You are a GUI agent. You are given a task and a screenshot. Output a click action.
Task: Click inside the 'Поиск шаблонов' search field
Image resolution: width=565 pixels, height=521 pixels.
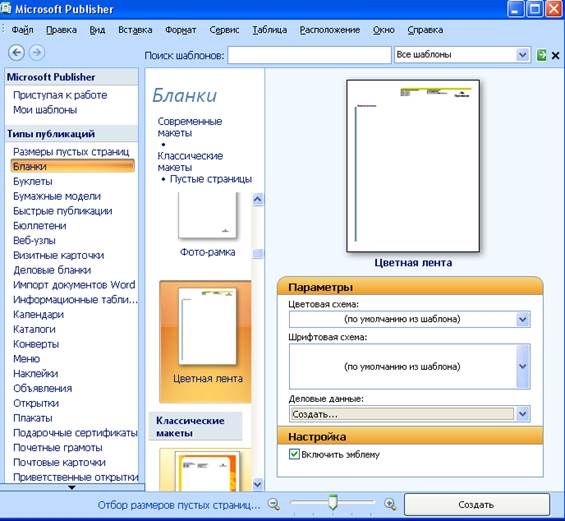pos(310,55)
